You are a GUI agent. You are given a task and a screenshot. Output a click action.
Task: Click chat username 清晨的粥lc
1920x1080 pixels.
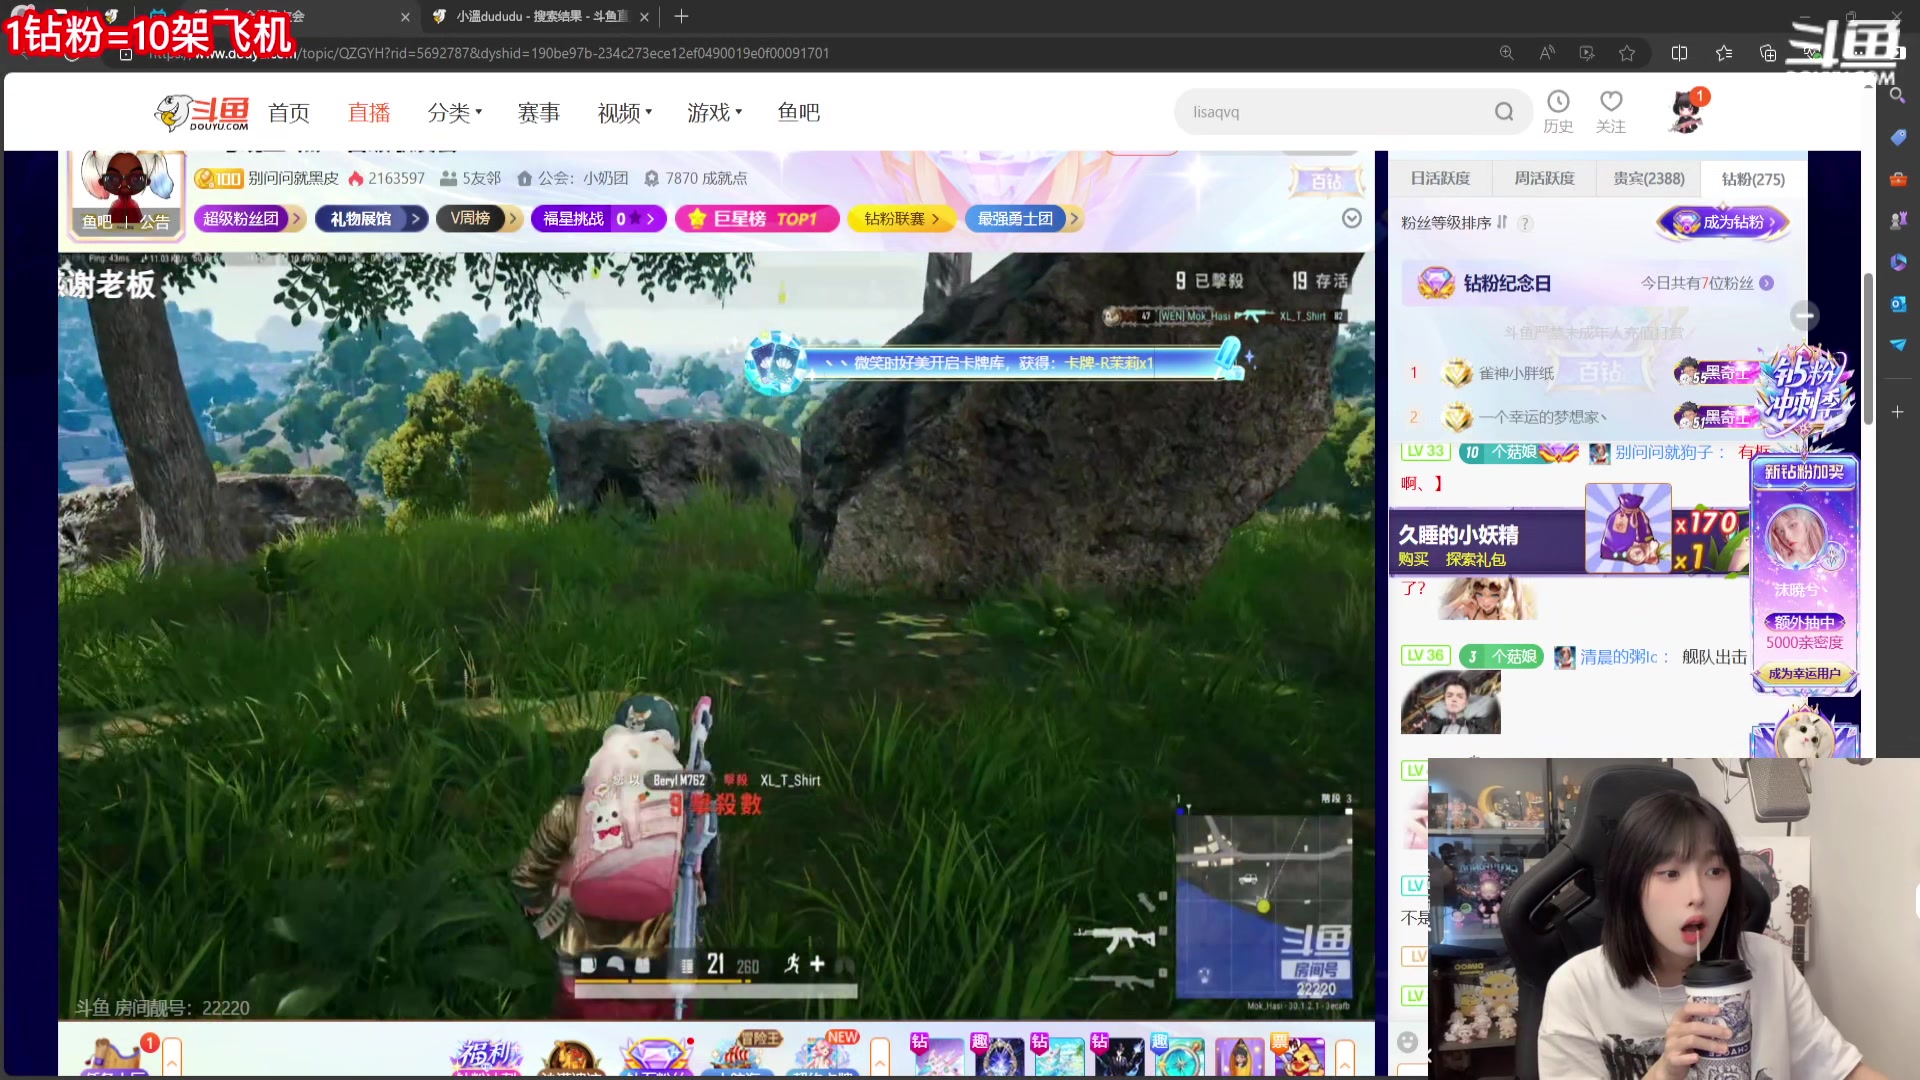click(1618, 657)
